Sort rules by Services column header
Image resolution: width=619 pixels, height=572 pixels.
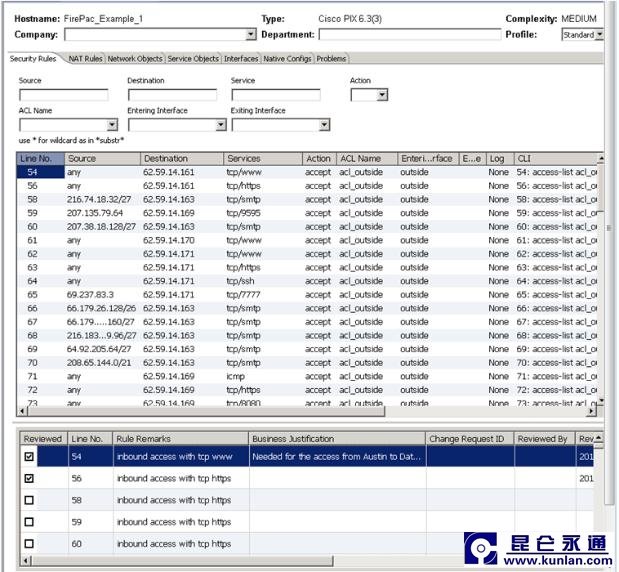tap(263, 159)
